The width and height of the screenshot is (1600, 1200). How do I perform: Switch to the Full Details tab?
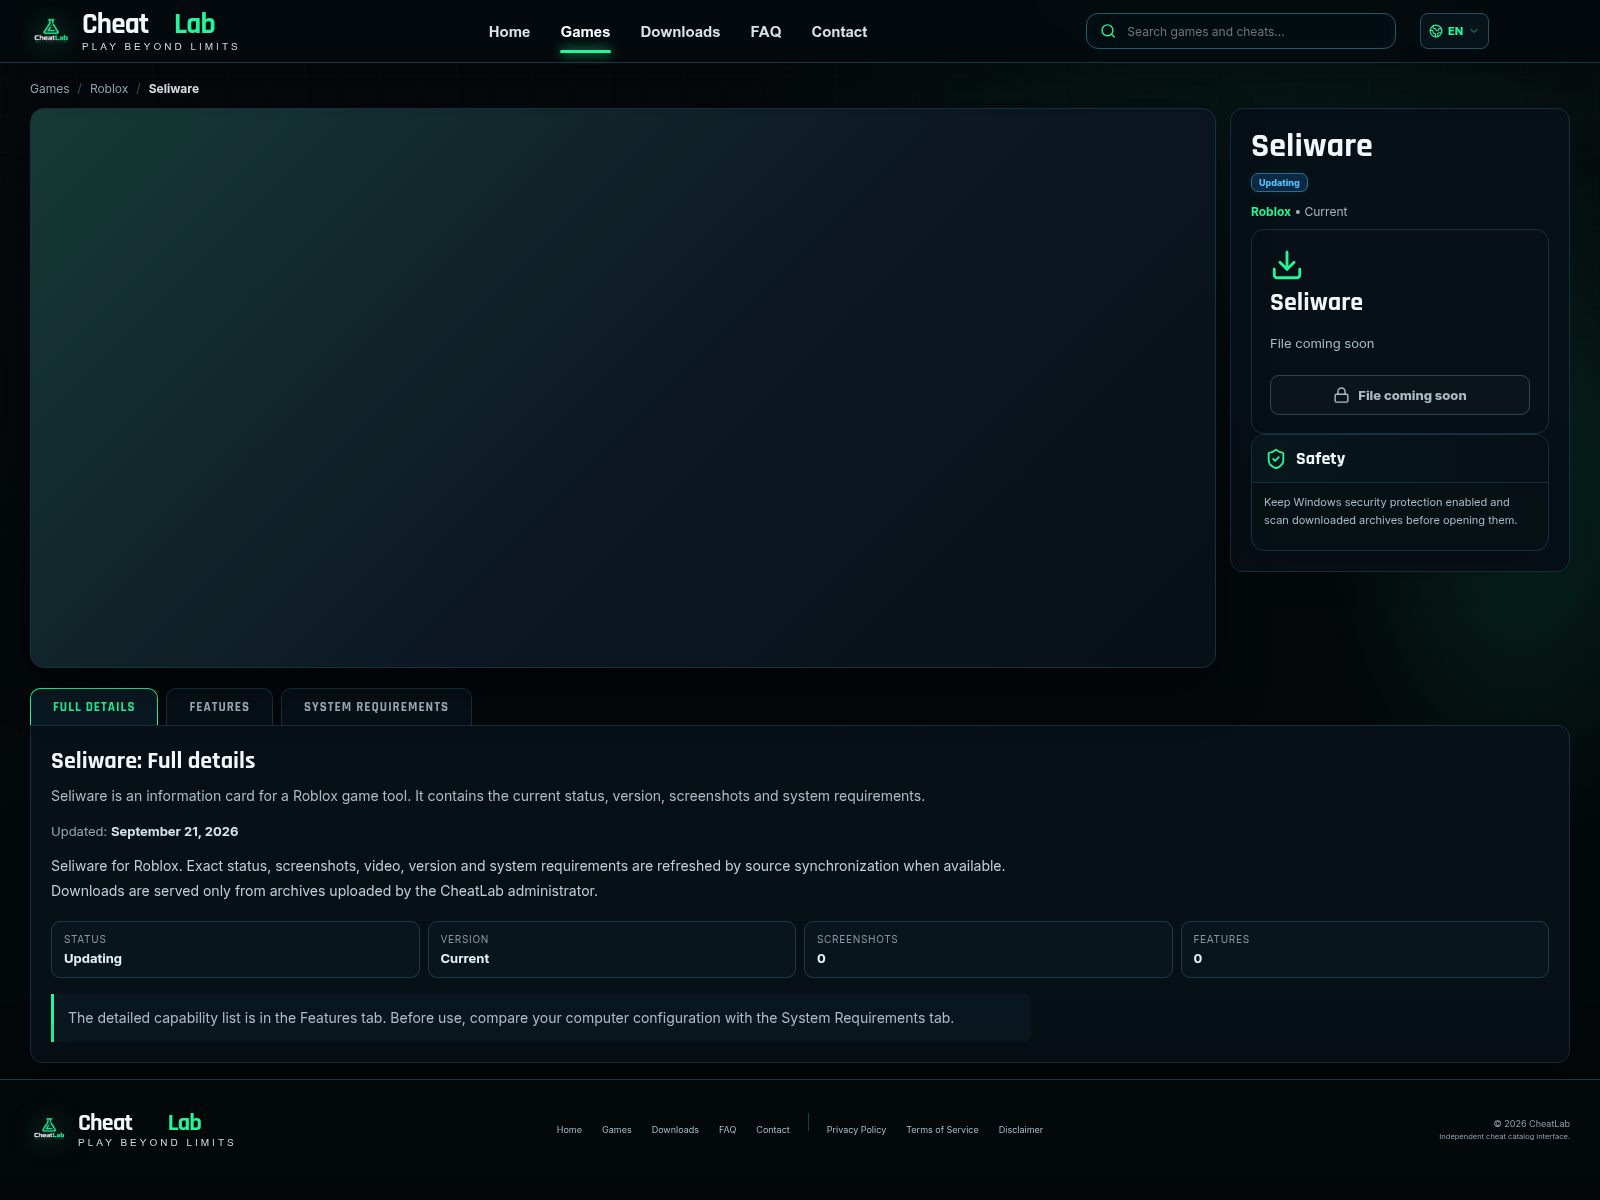point(94,707)
